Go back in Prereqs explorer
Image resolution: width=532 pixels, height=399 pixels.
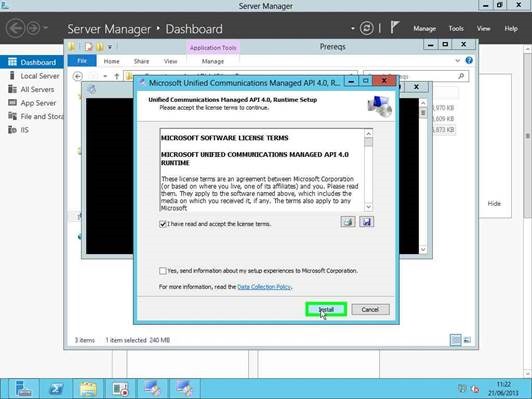[x=77, y=76]
